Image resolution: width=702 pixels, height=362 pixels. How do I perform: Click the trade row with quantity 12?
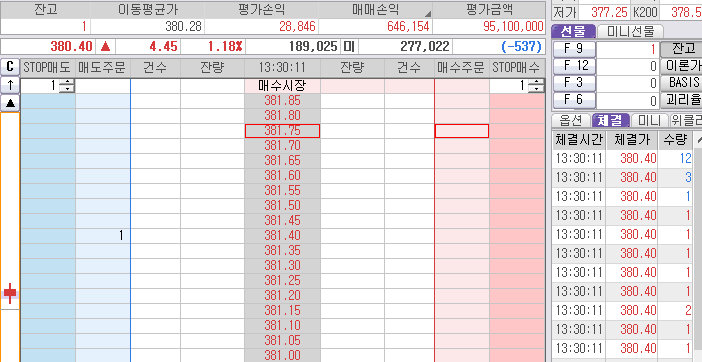click(622, 158)
